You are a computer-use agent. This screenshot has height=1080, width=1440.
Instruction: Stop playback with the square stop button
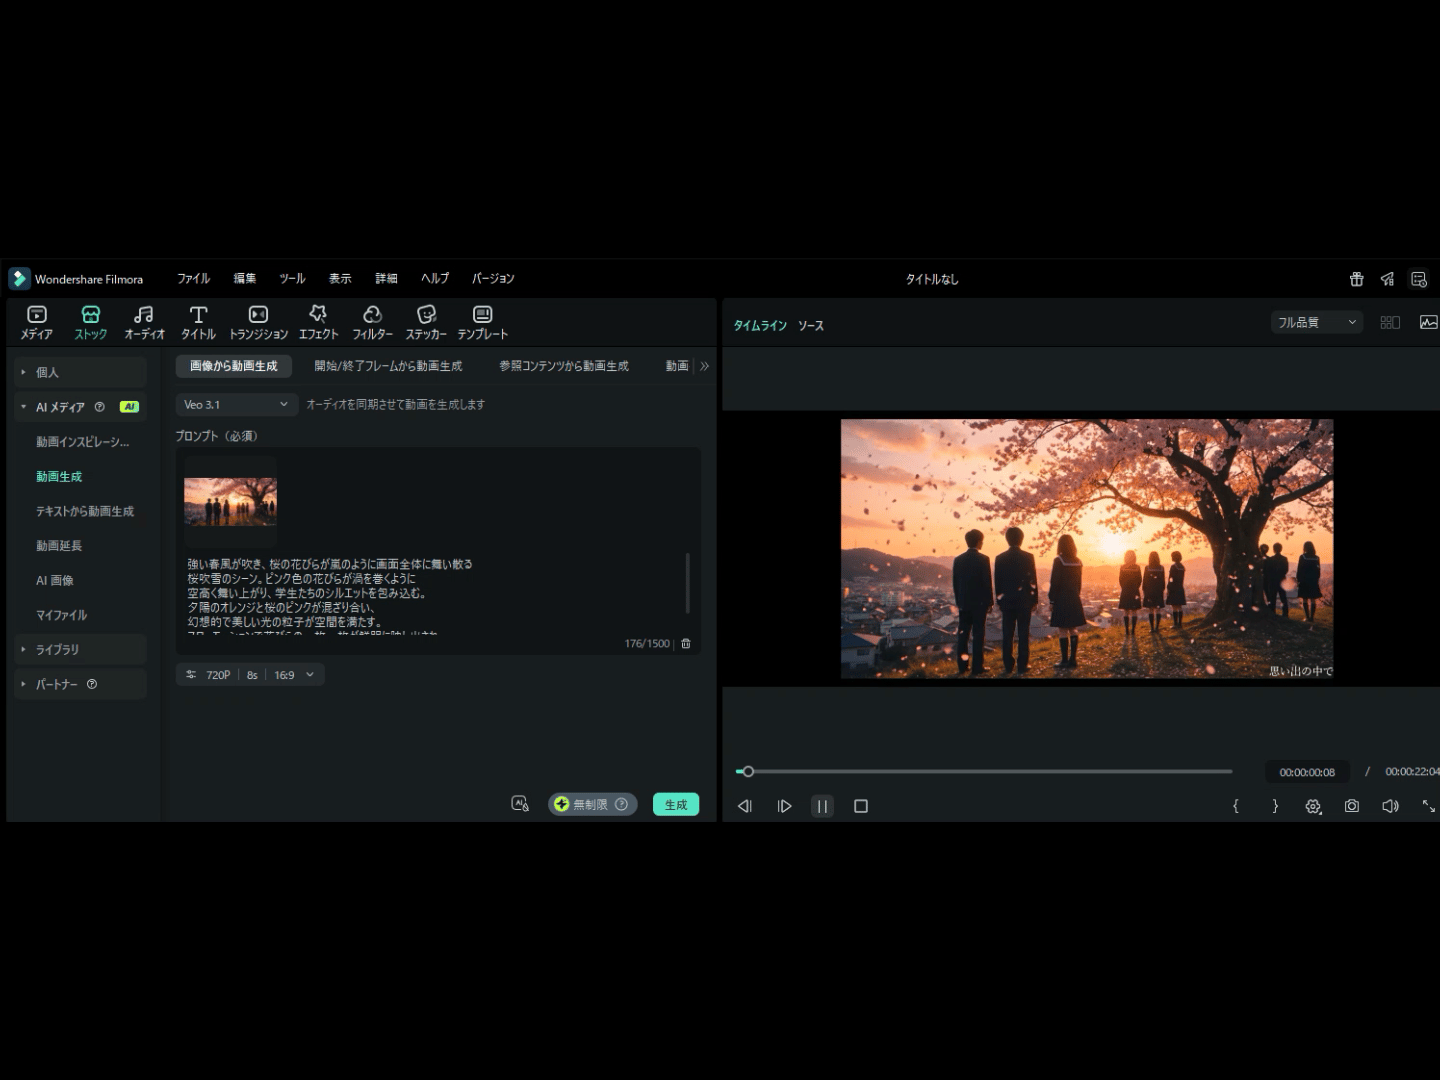[861, 806]
